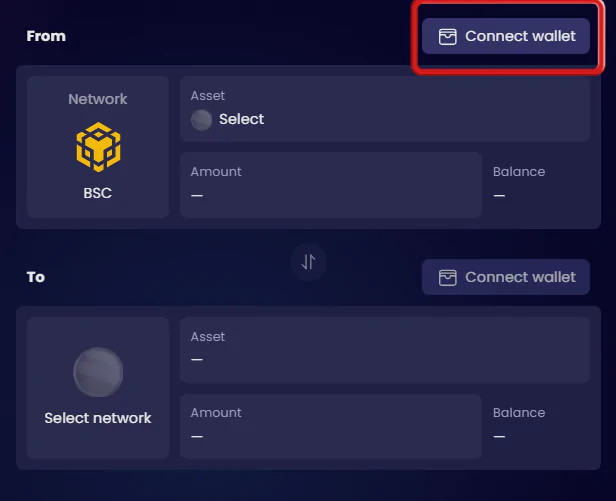Click the From section heading
This screenshot has height=501, width=616.
point(46,36)
